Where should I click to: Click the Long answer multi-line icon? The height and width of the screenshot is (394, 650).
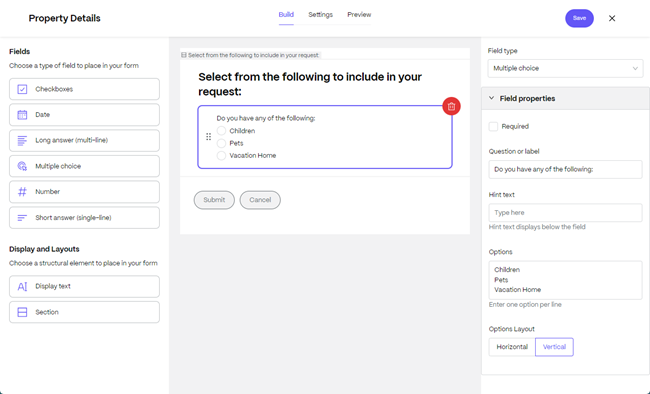point(22,141)
